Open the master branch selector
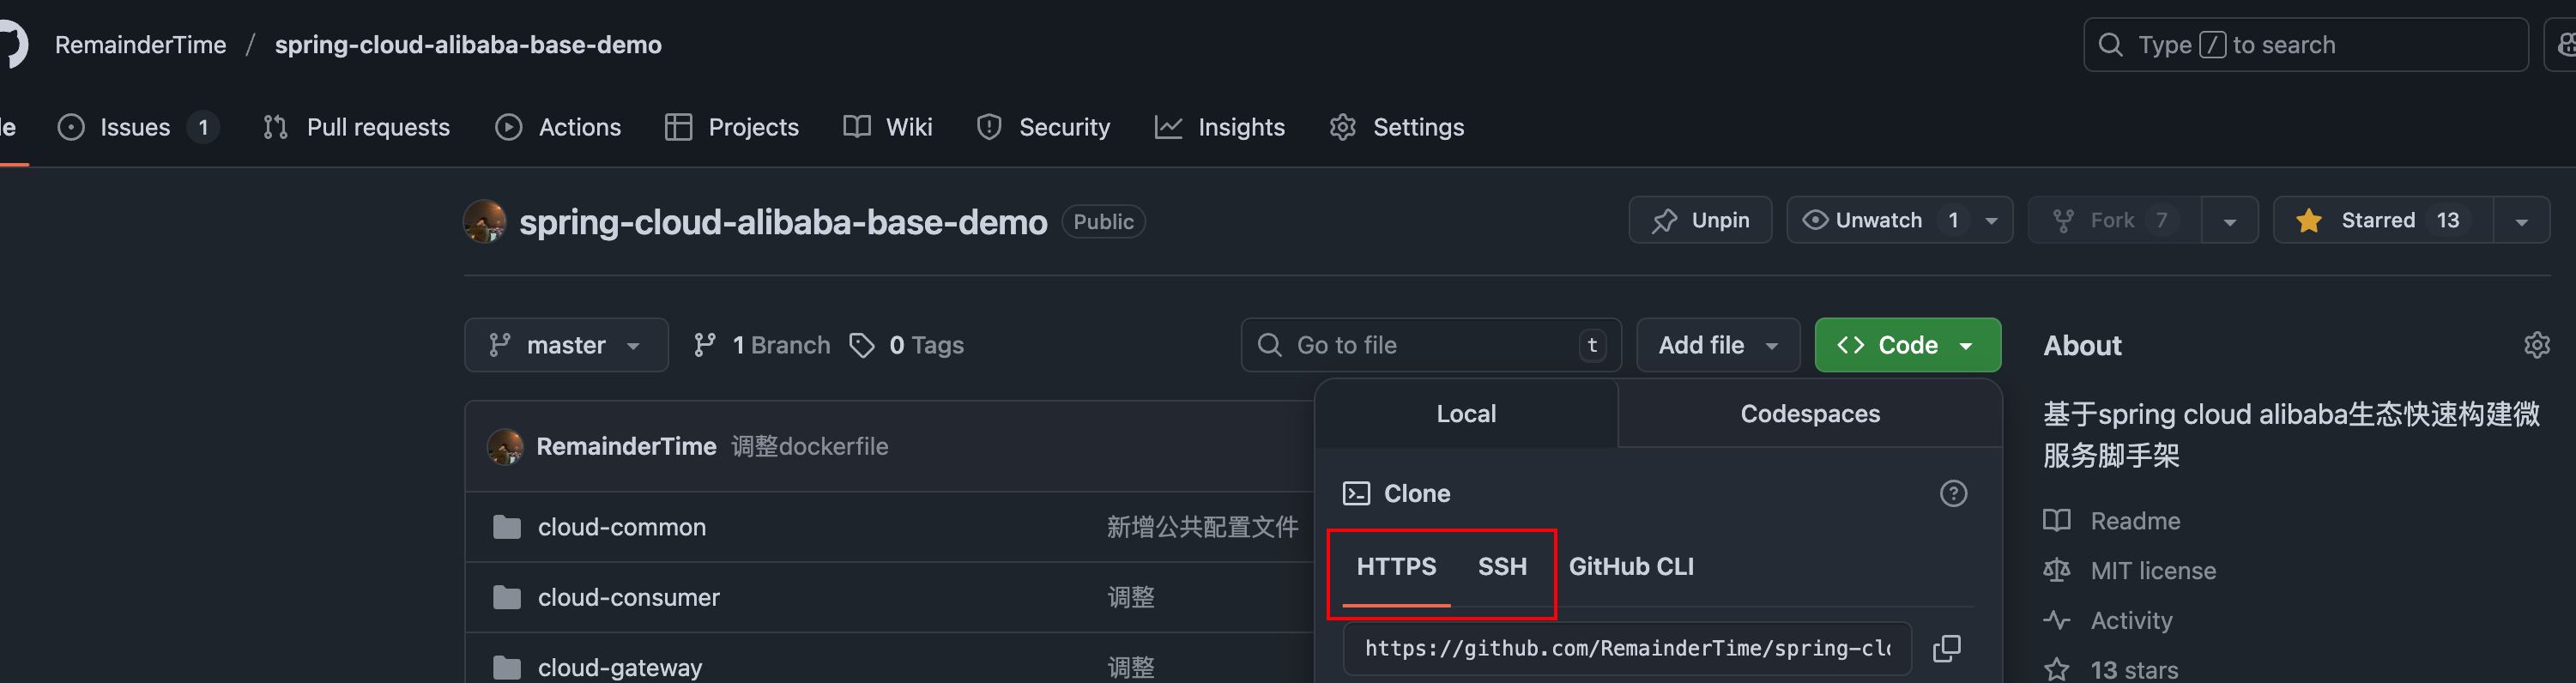This screenshot has width=2576, height=683. point(566,345)
